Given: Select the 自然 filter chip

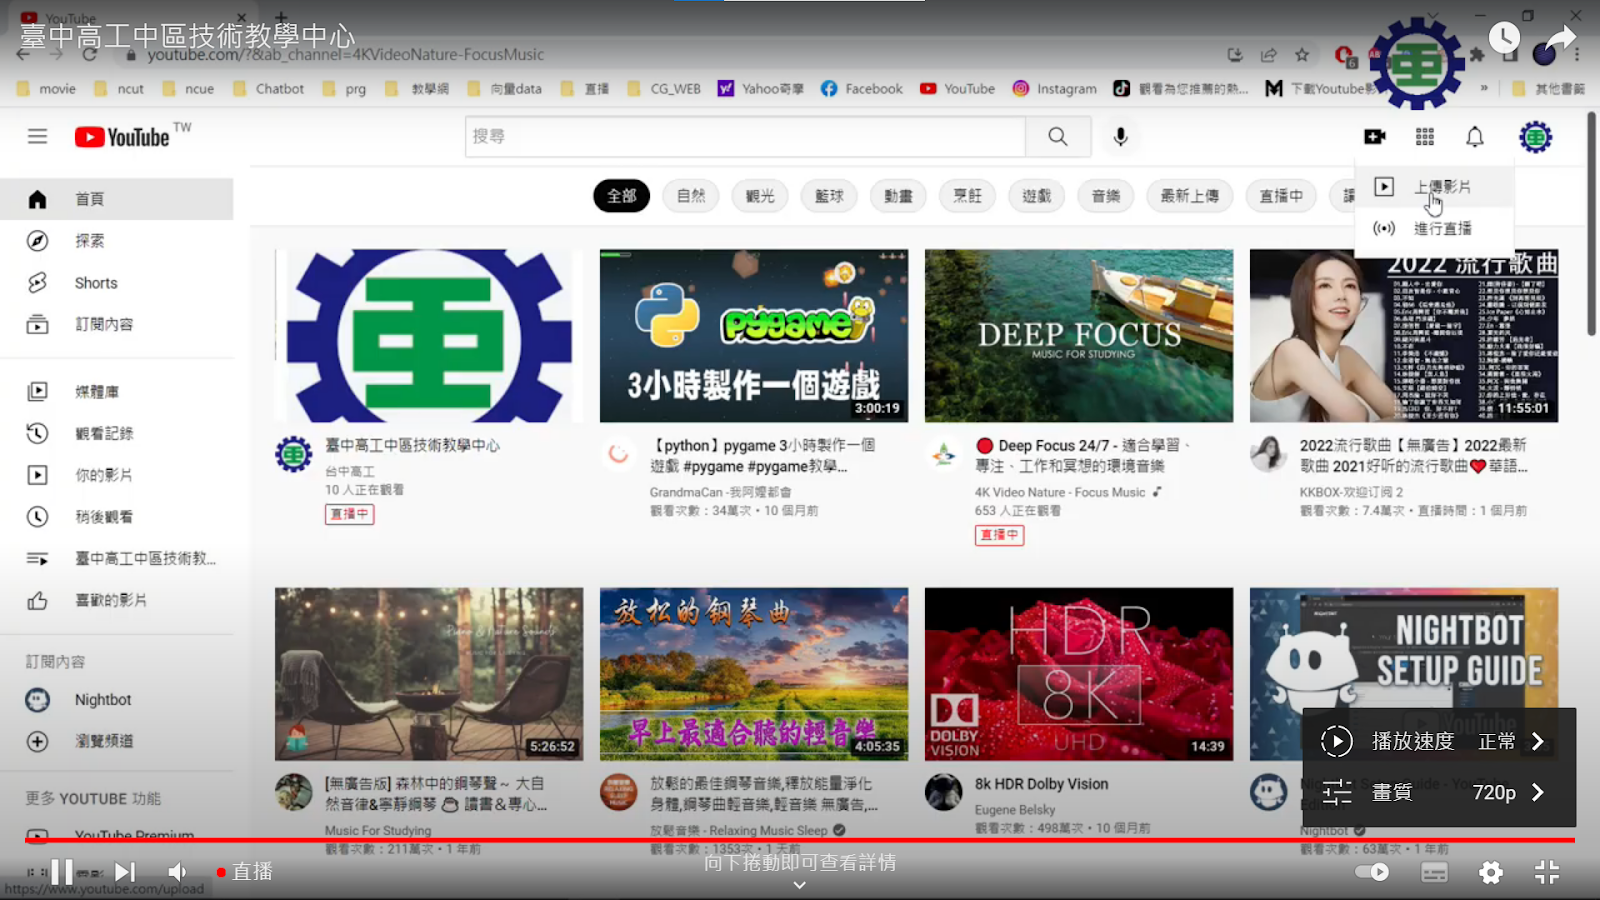Looking at the screenshot, I should 691,196.
